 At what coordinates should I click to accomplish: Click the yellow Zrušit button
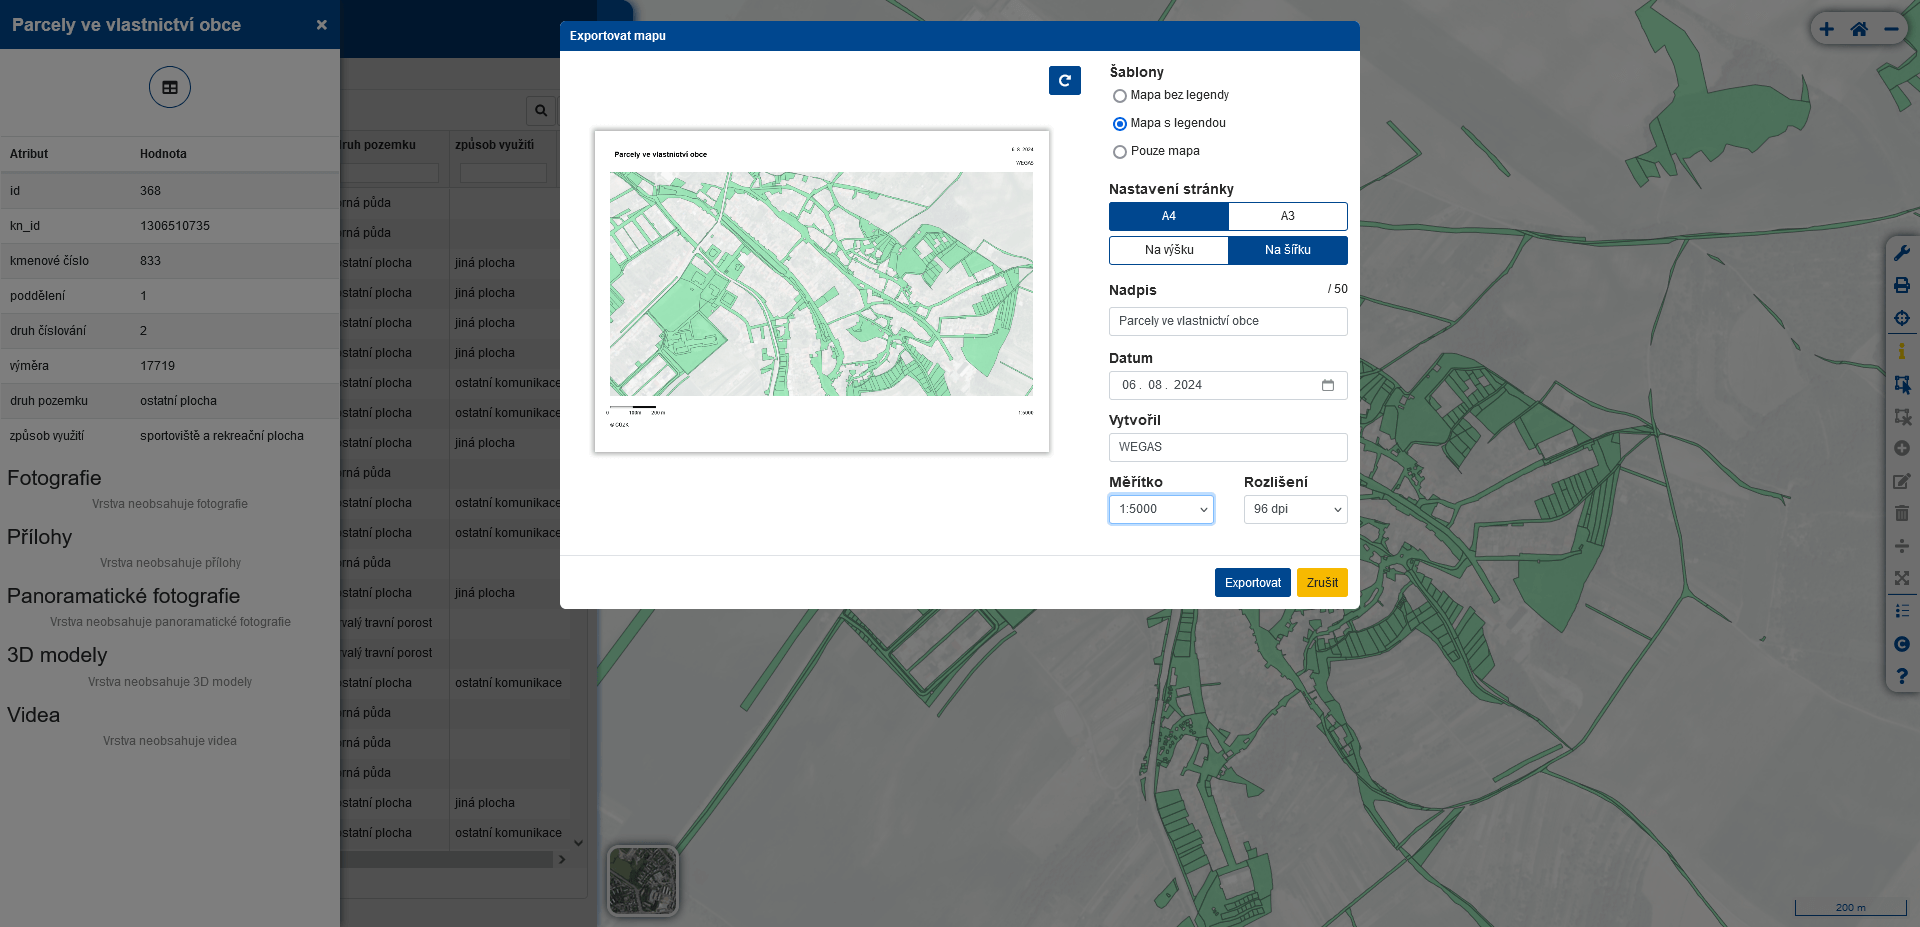(1322, 583)
